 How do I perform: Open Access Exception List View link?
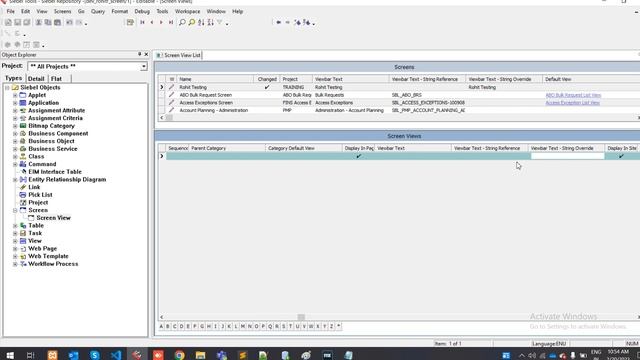point(572,103)
